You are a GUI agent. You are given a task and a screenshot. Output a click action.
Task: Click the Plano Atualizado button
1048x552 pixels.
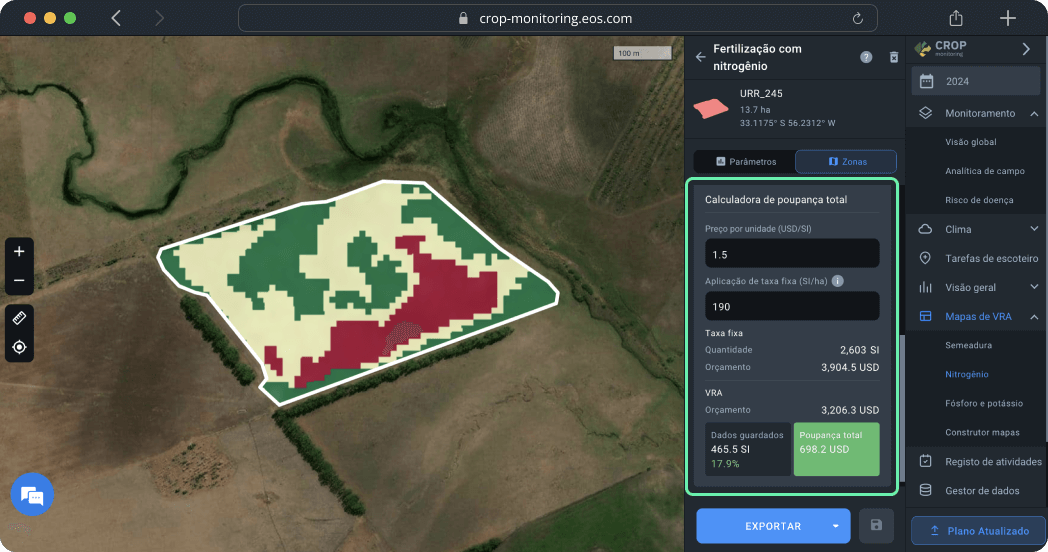pos(977,530)
